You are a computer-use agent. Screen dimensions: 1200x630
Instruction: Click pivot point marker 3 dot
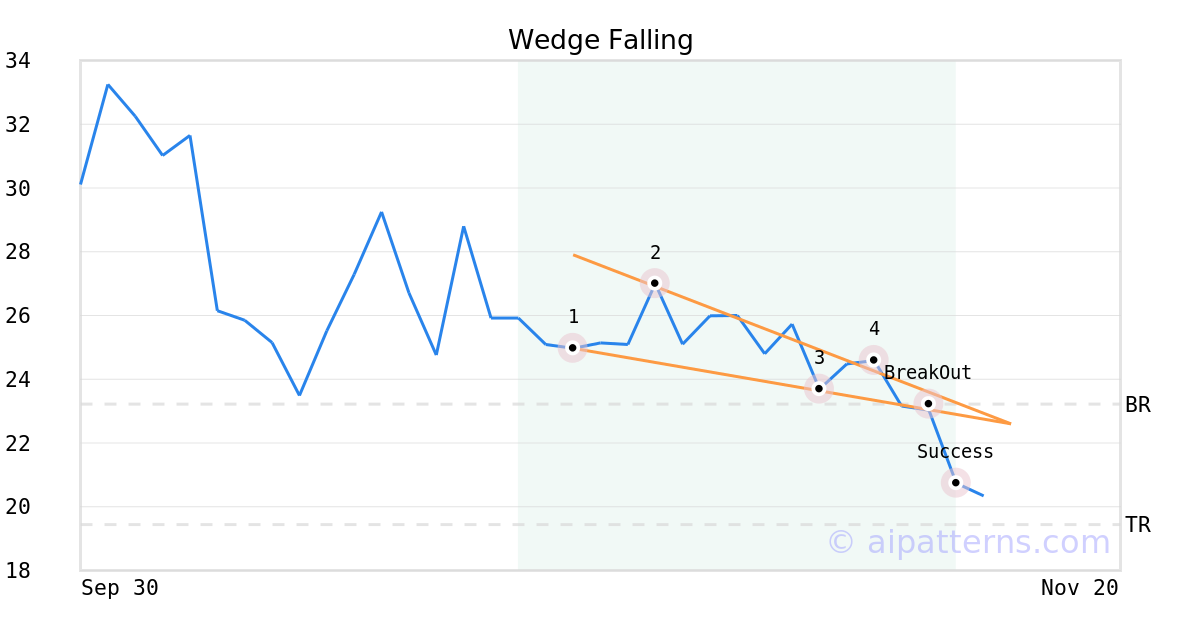[x=819, y=388]
